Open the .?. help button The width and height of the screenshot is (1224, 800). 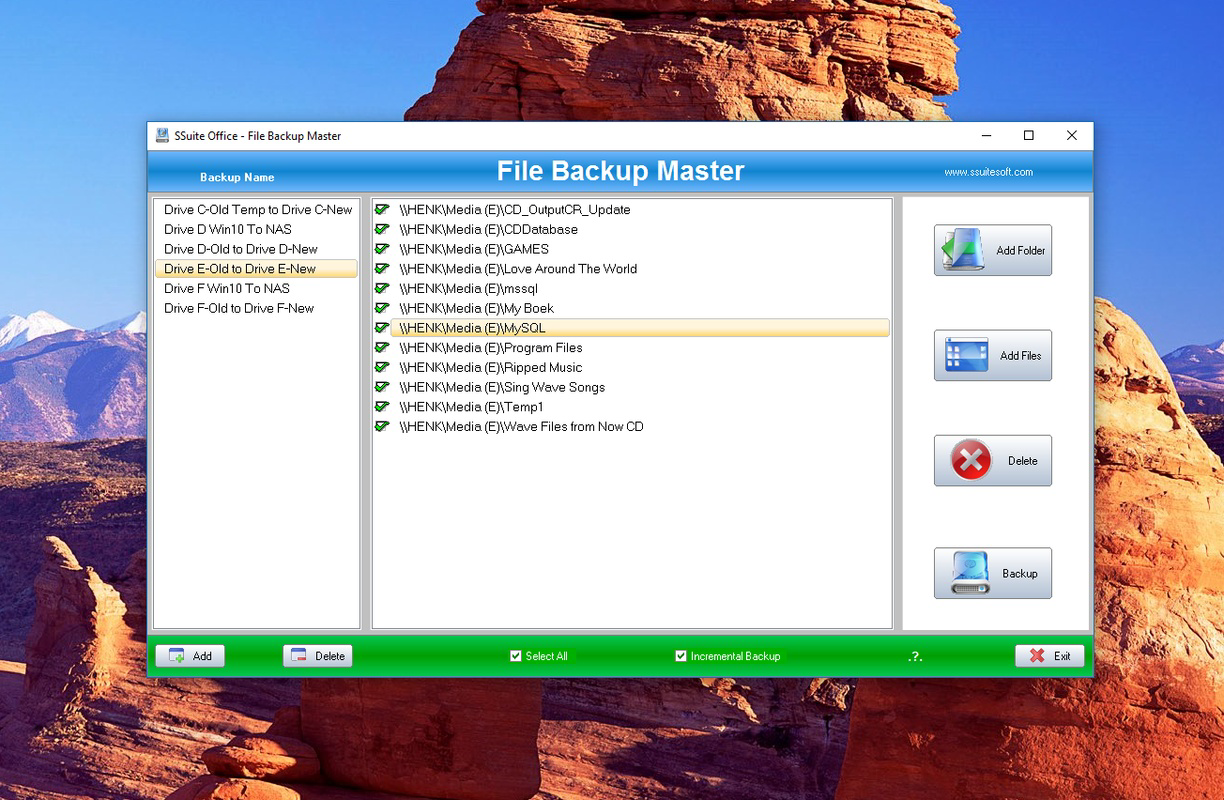[x=915, y=657]
